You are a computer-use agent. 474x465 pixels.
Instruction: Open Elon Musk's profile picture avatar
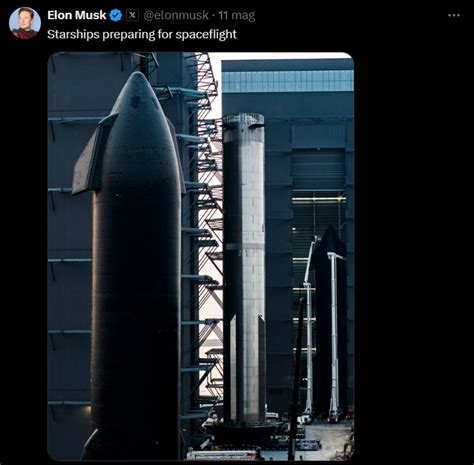[25, 23]
